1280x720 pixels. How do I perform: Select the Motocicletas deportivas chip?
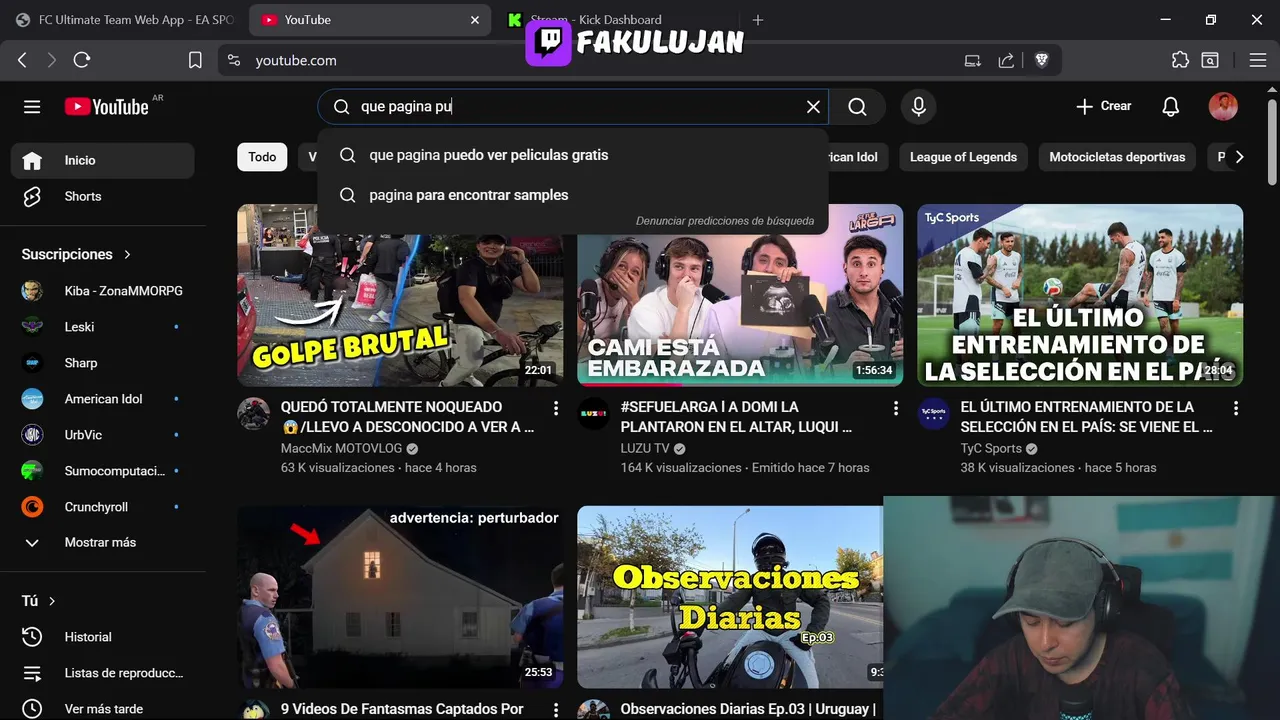pyautogui.click(x=1117, y=157)
